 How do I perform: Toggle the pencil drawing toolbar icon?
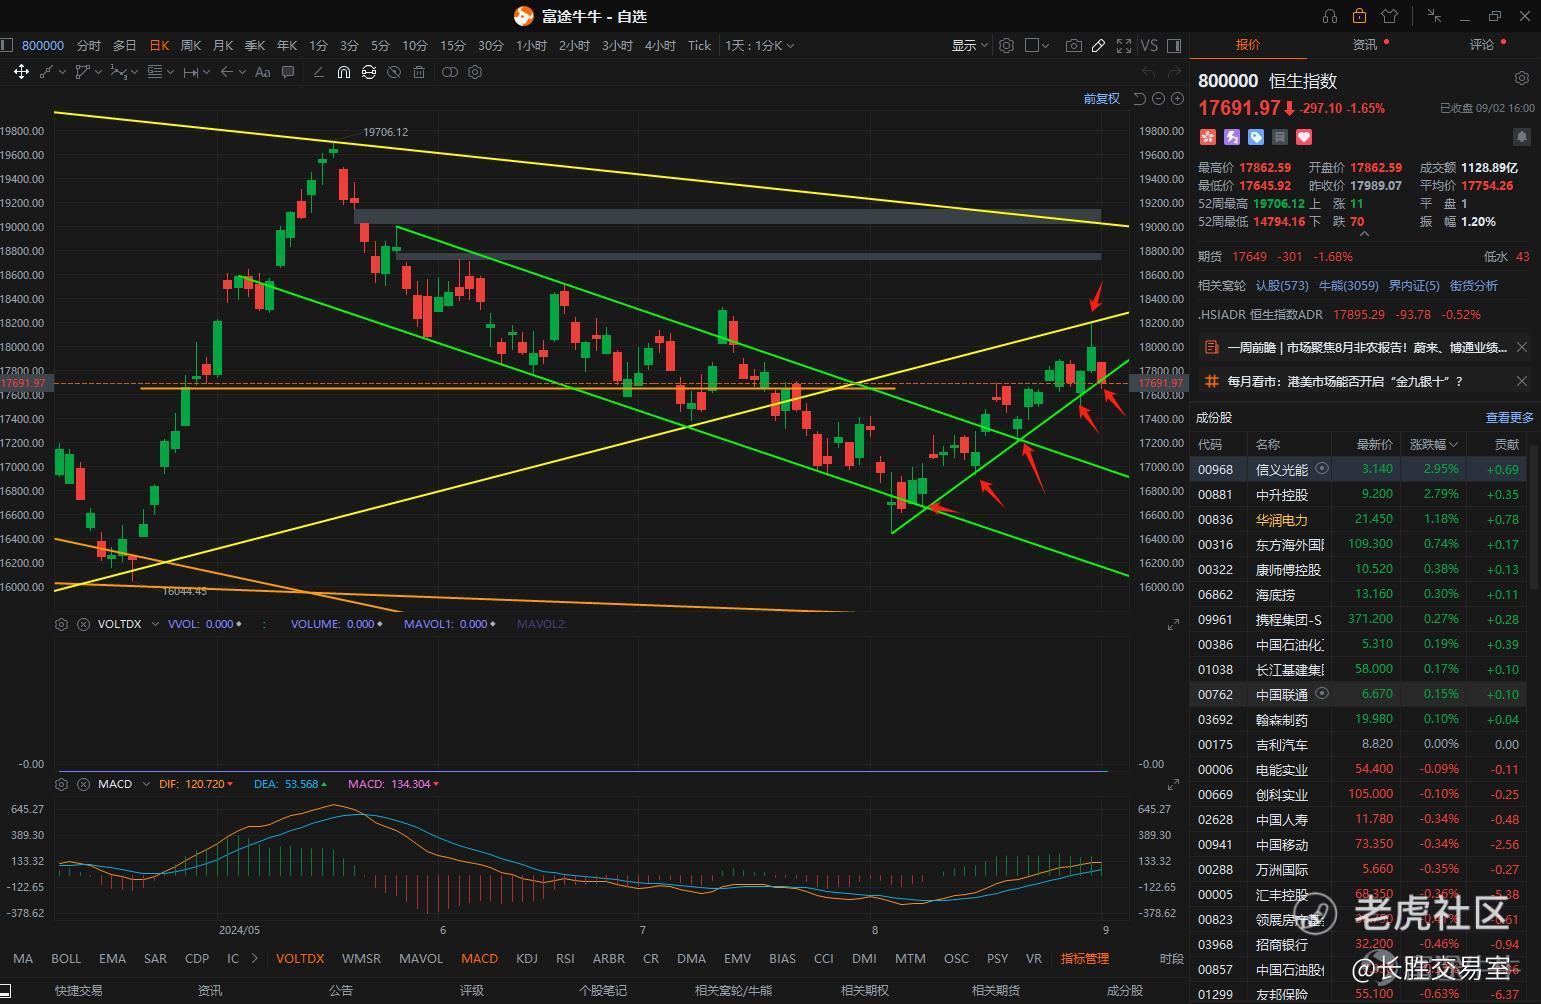tap(1098, 45)
